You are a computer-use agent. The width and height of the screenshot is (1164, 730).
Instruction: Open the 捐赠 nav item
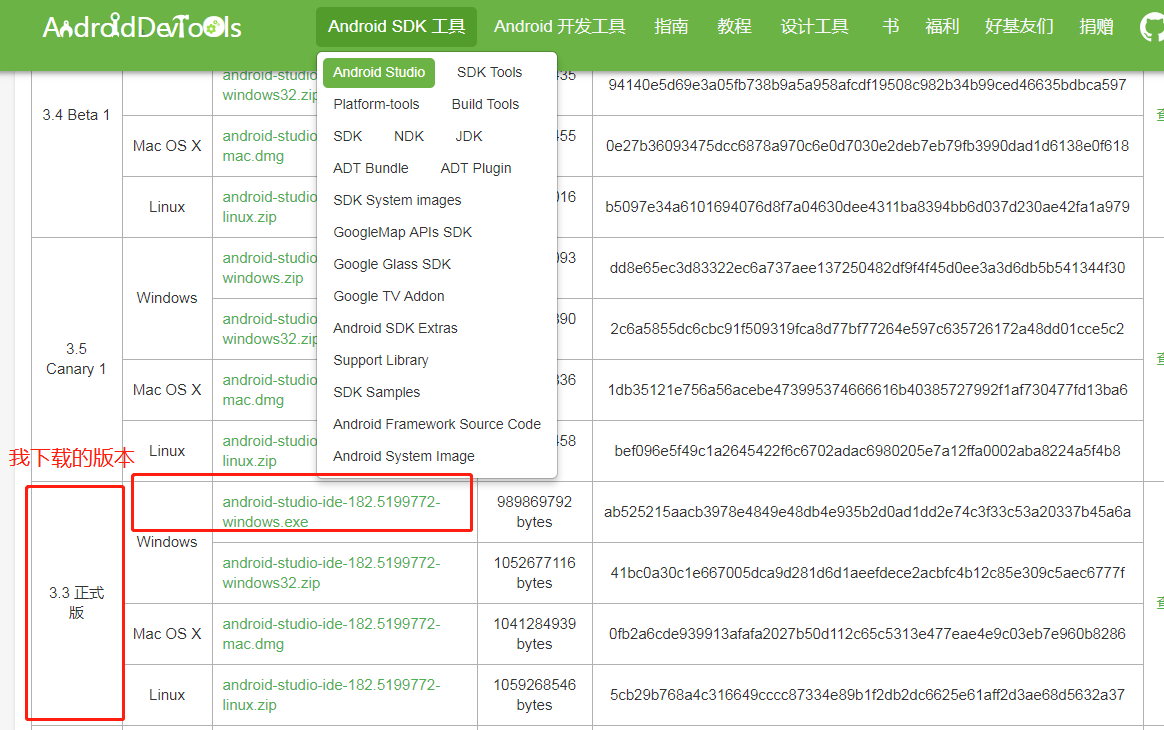[1096, 27]
